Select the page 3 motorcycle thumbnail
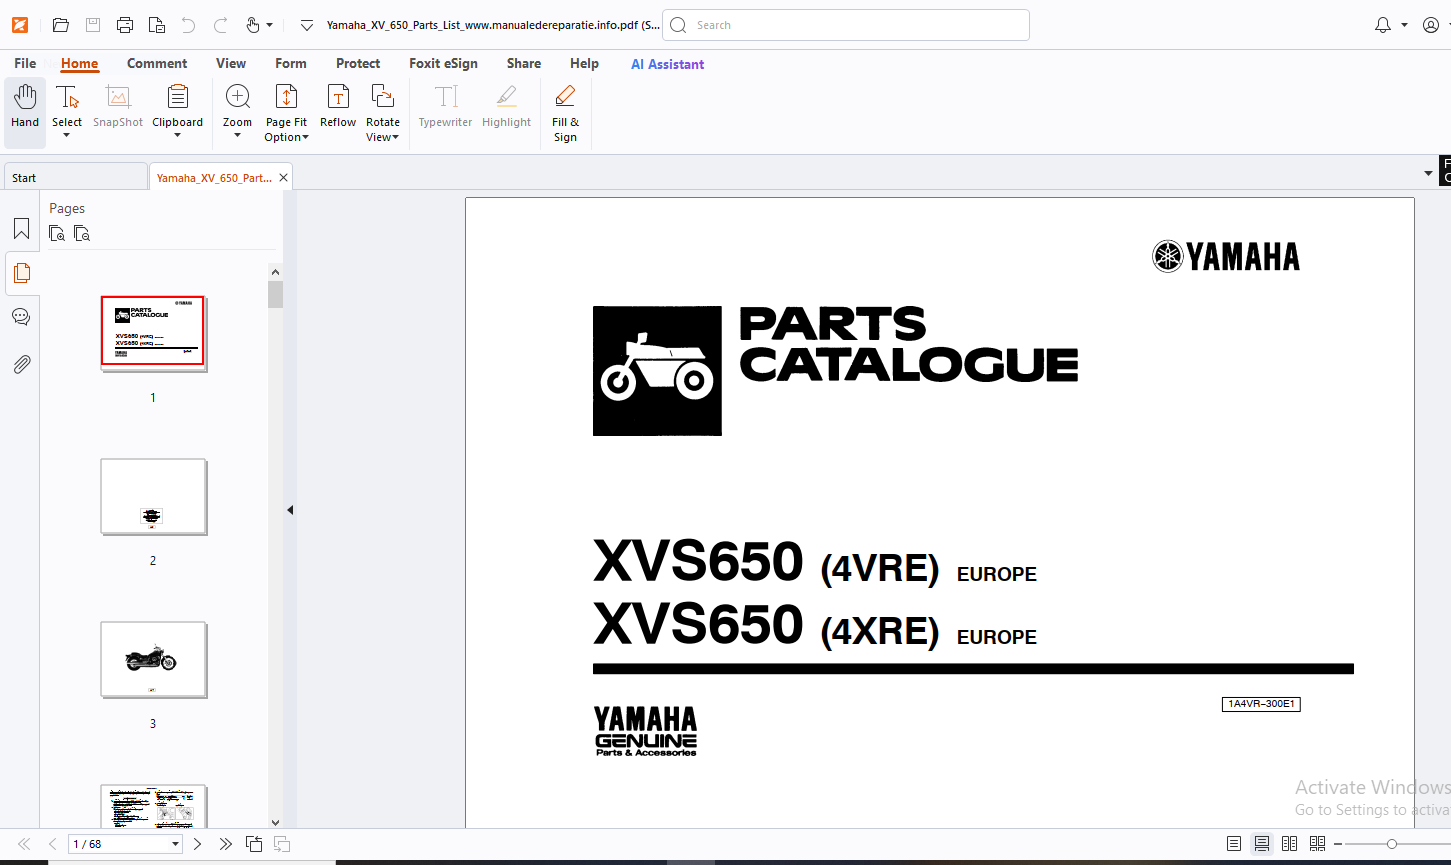 pyautogui.click(x=153, y=659)
